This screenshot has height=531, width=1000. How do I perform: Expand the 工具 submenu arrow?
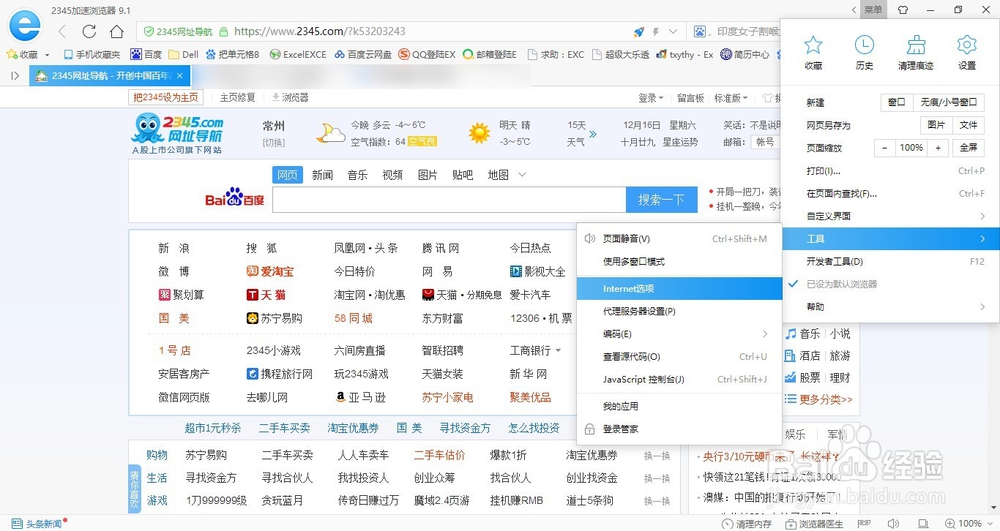coord(982,238)
